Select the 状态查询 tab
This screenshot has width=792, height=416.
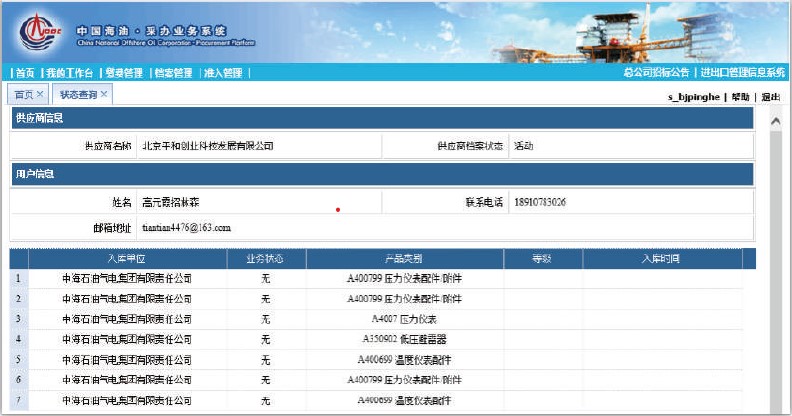tap(77, 94)
